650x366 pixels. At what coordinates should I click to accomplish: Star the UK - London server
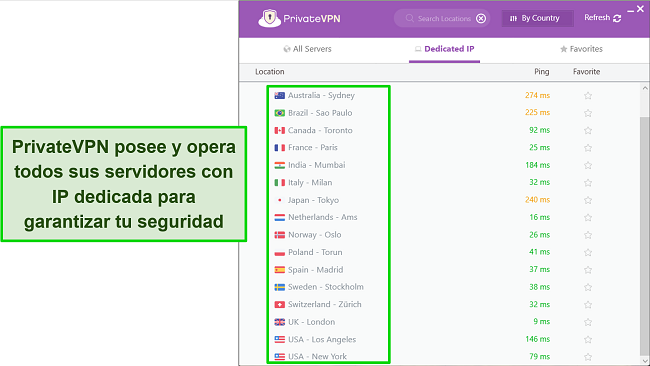(x=587, y=322)
